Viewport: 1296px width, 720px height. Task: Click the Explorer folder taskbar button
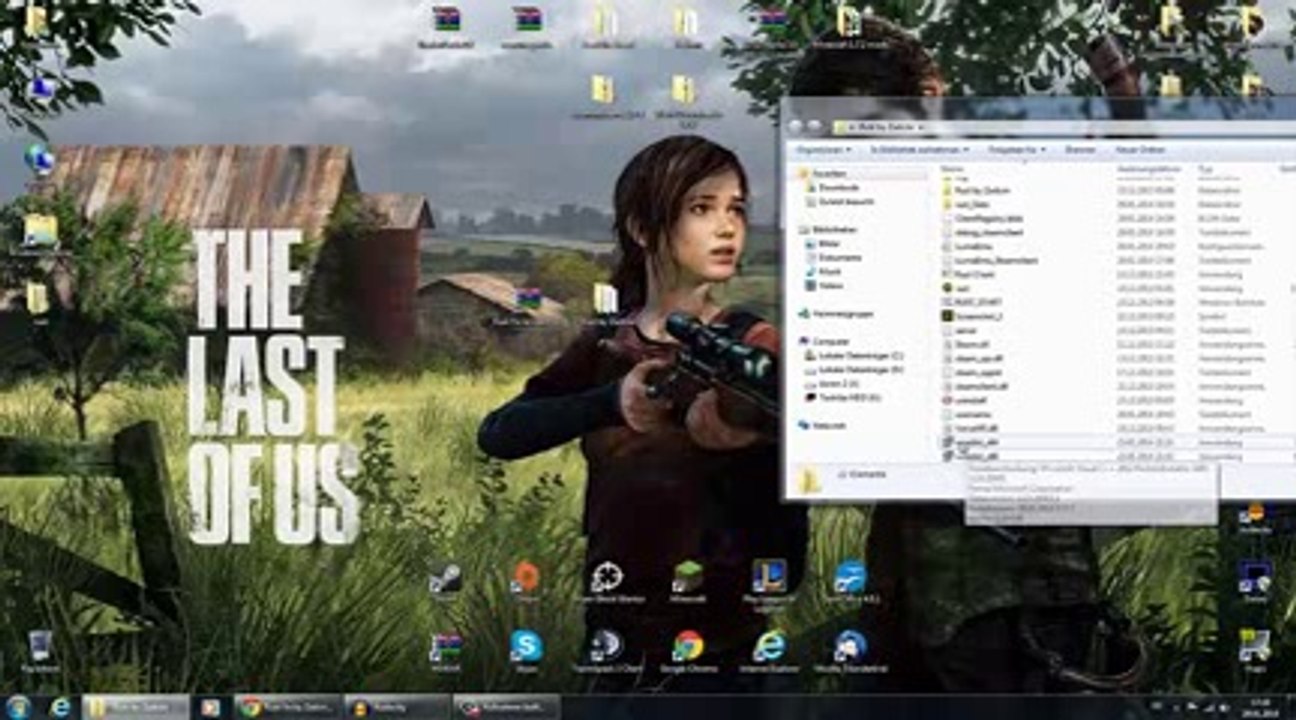coord(136,707)
